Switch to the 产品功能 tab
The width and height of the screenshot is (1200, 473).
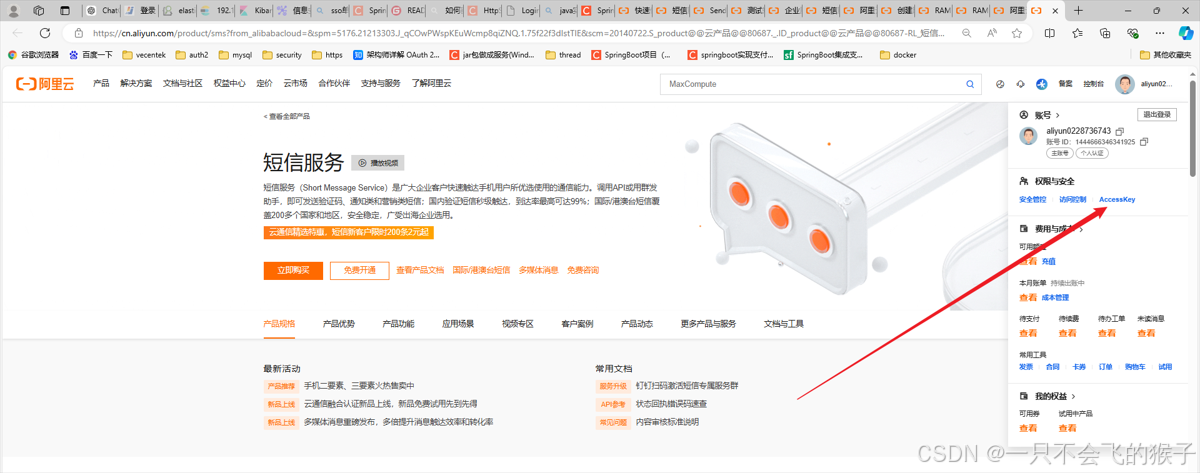pyautogui.click(x=398, y=324)
